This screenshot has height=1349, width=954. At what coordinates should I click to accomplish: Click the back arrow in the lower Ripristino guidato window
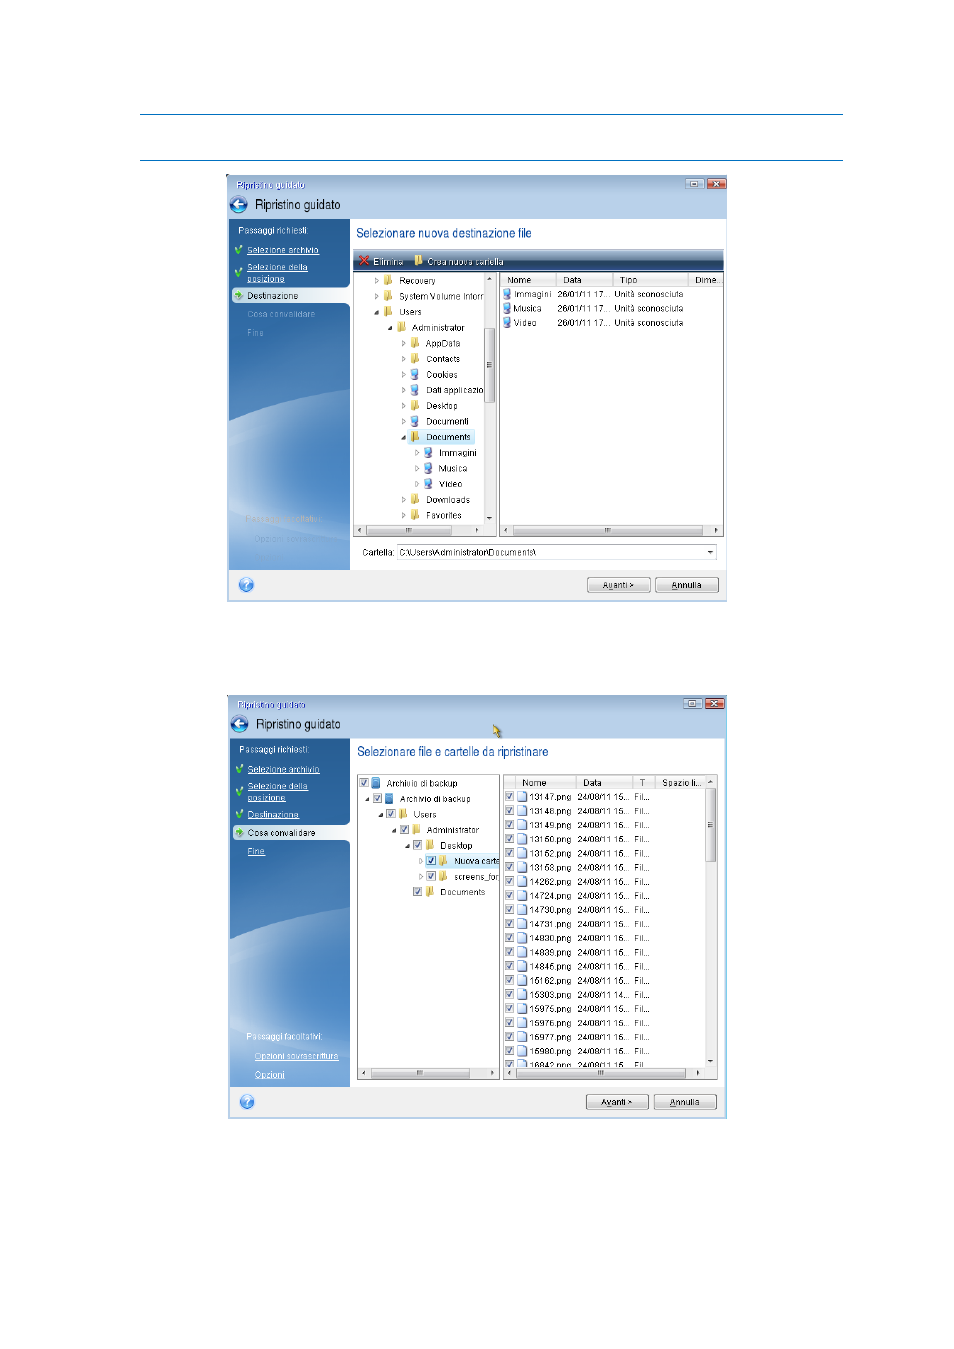coord(240,724)
